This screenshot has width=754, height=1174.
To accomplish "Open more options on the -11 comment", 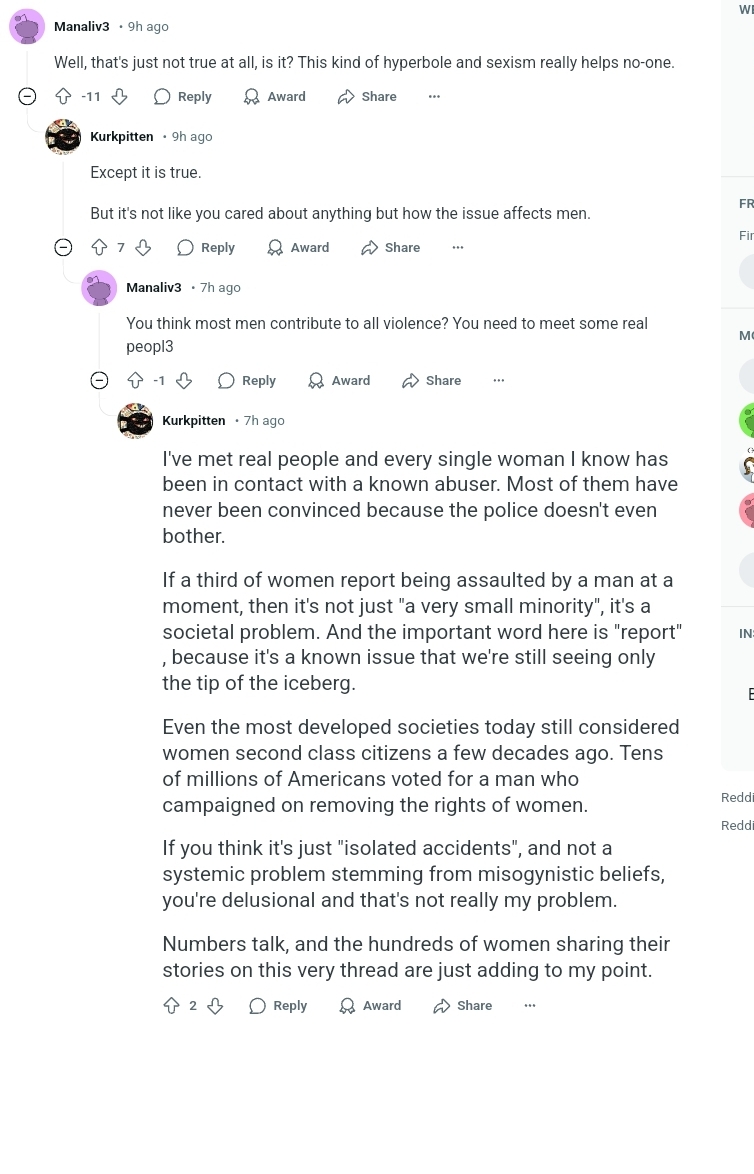I will click(434, 97).
